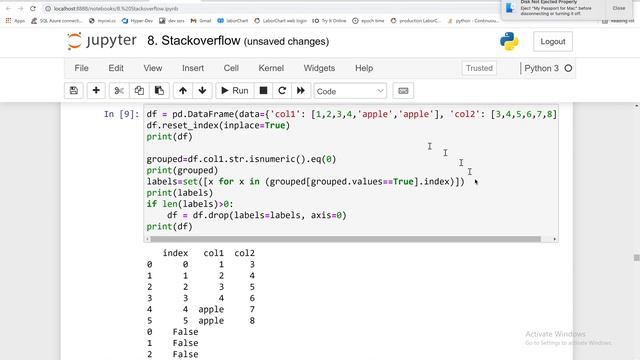Click the code line print(labels)
Image resolution: width=640 pixels, height=360 pixels.
click(x=180, y=193)
